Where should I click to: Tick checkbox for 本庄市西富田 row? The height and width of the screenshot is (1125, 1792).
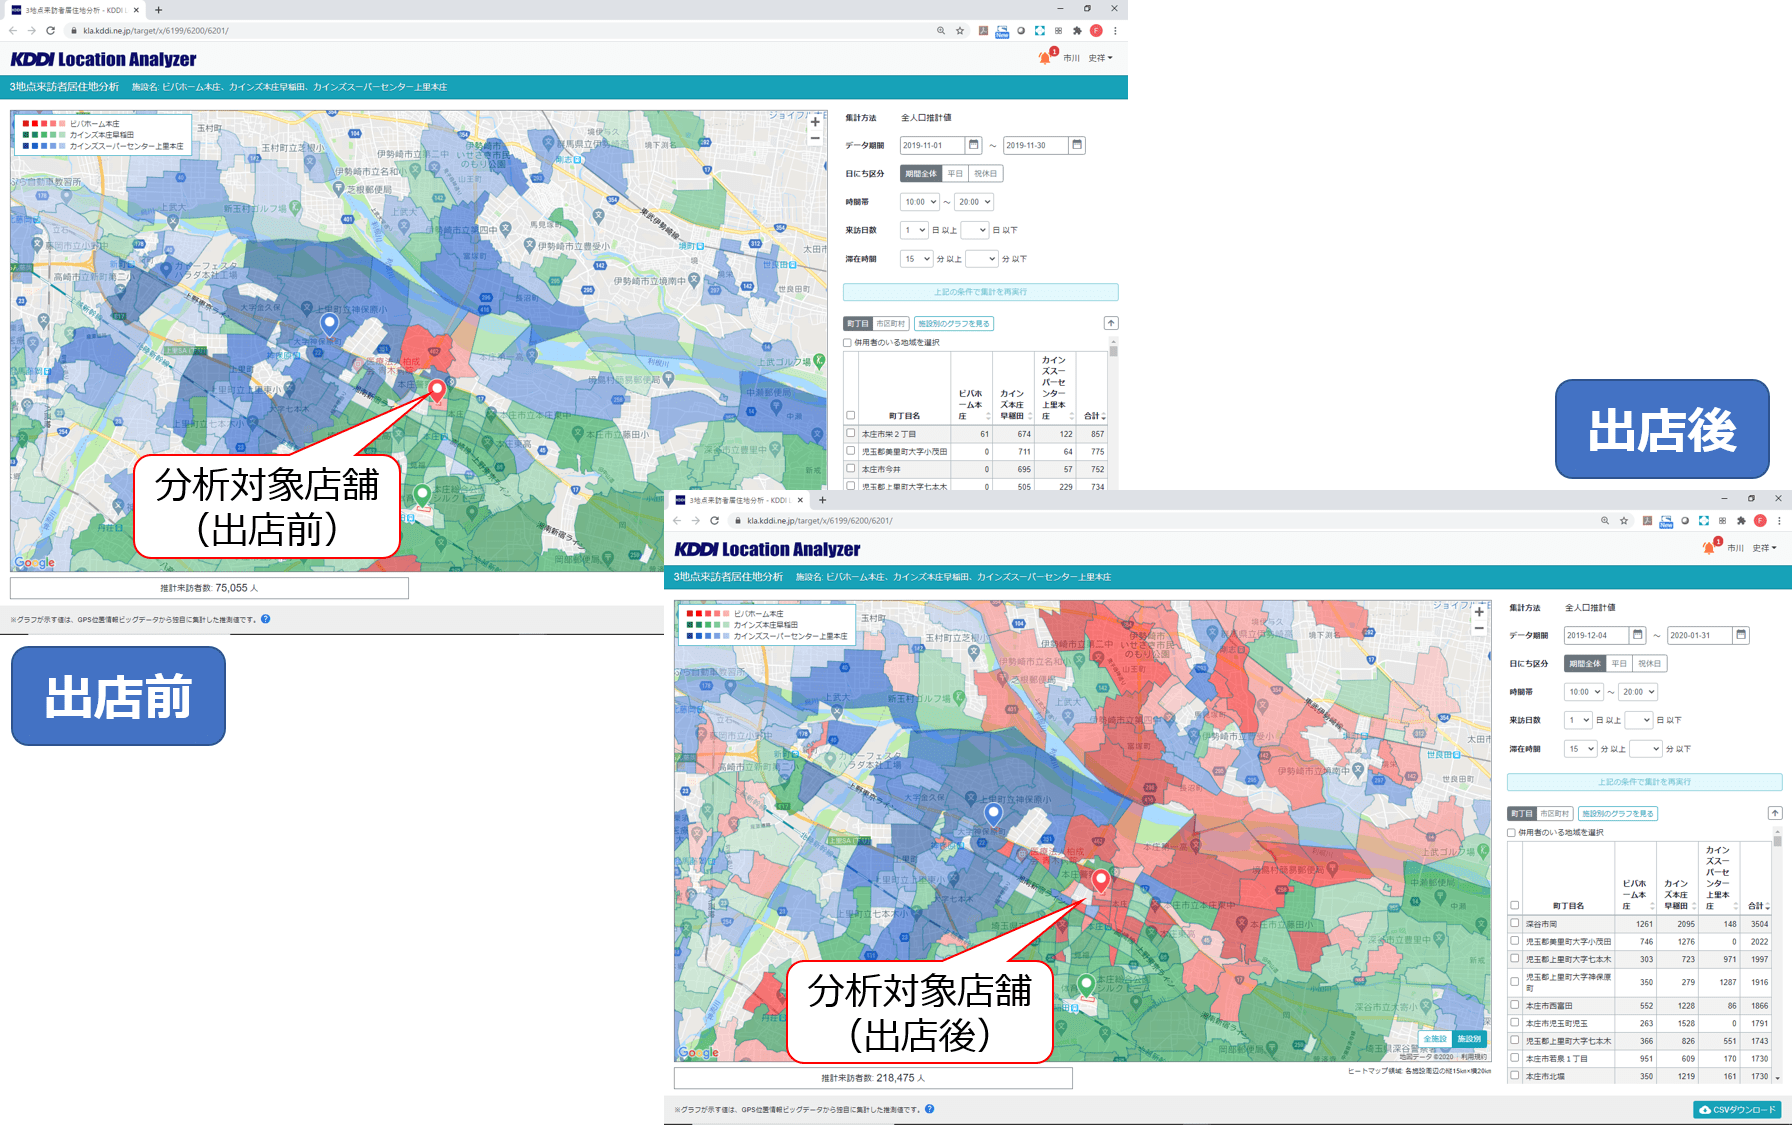pos(1515,1005)
